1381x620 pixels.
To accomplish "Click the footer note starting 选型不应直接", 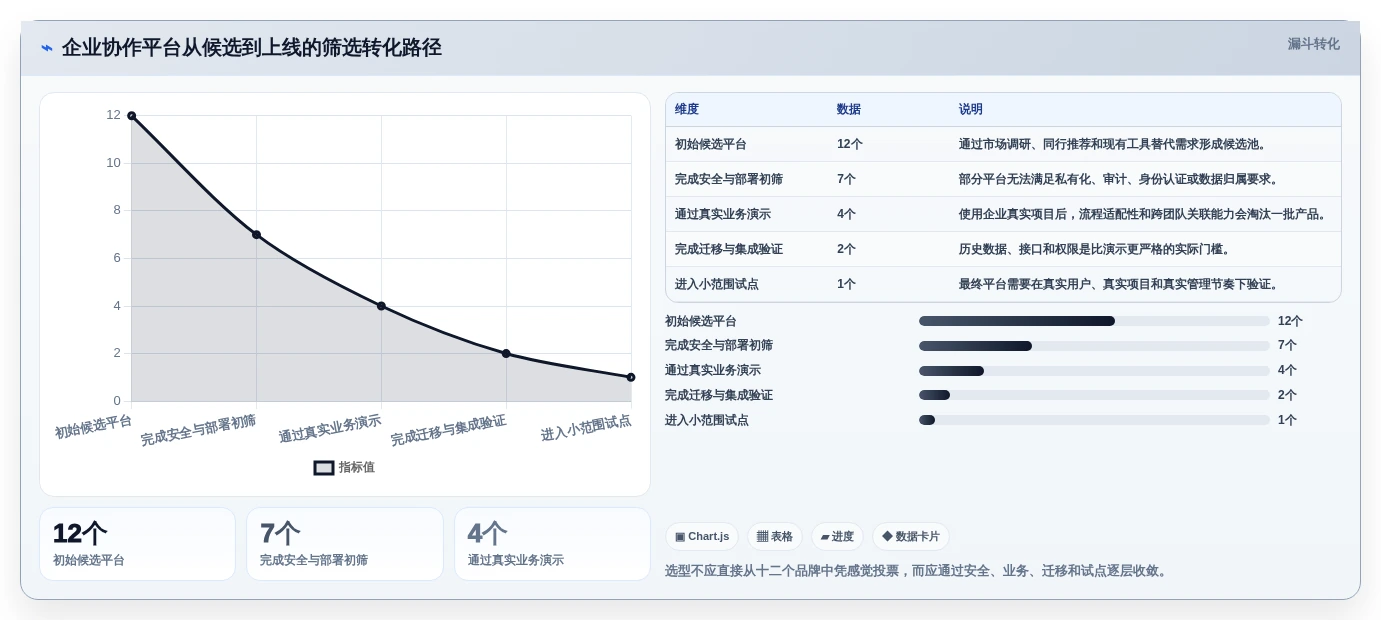I will 918,571.
